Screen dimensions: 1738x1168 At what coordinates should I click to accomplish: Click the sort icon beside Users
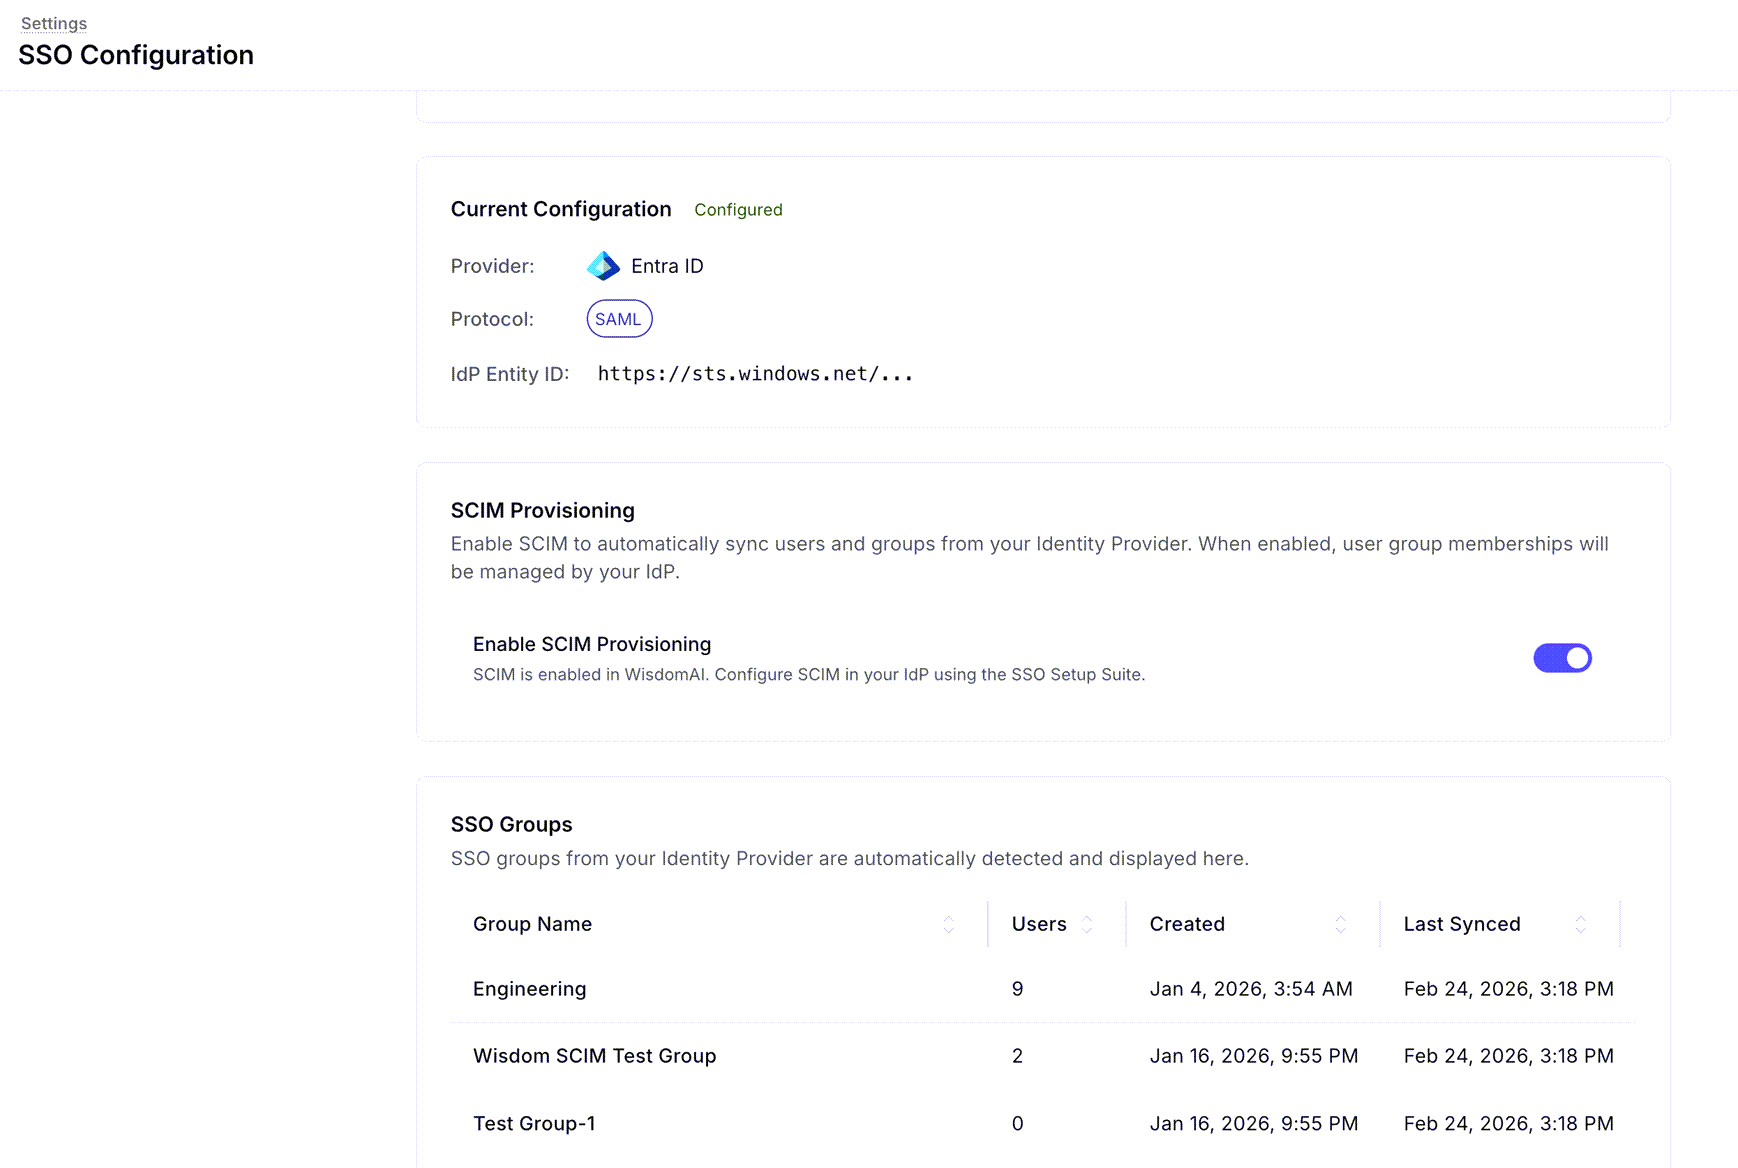click(1089, 924)
